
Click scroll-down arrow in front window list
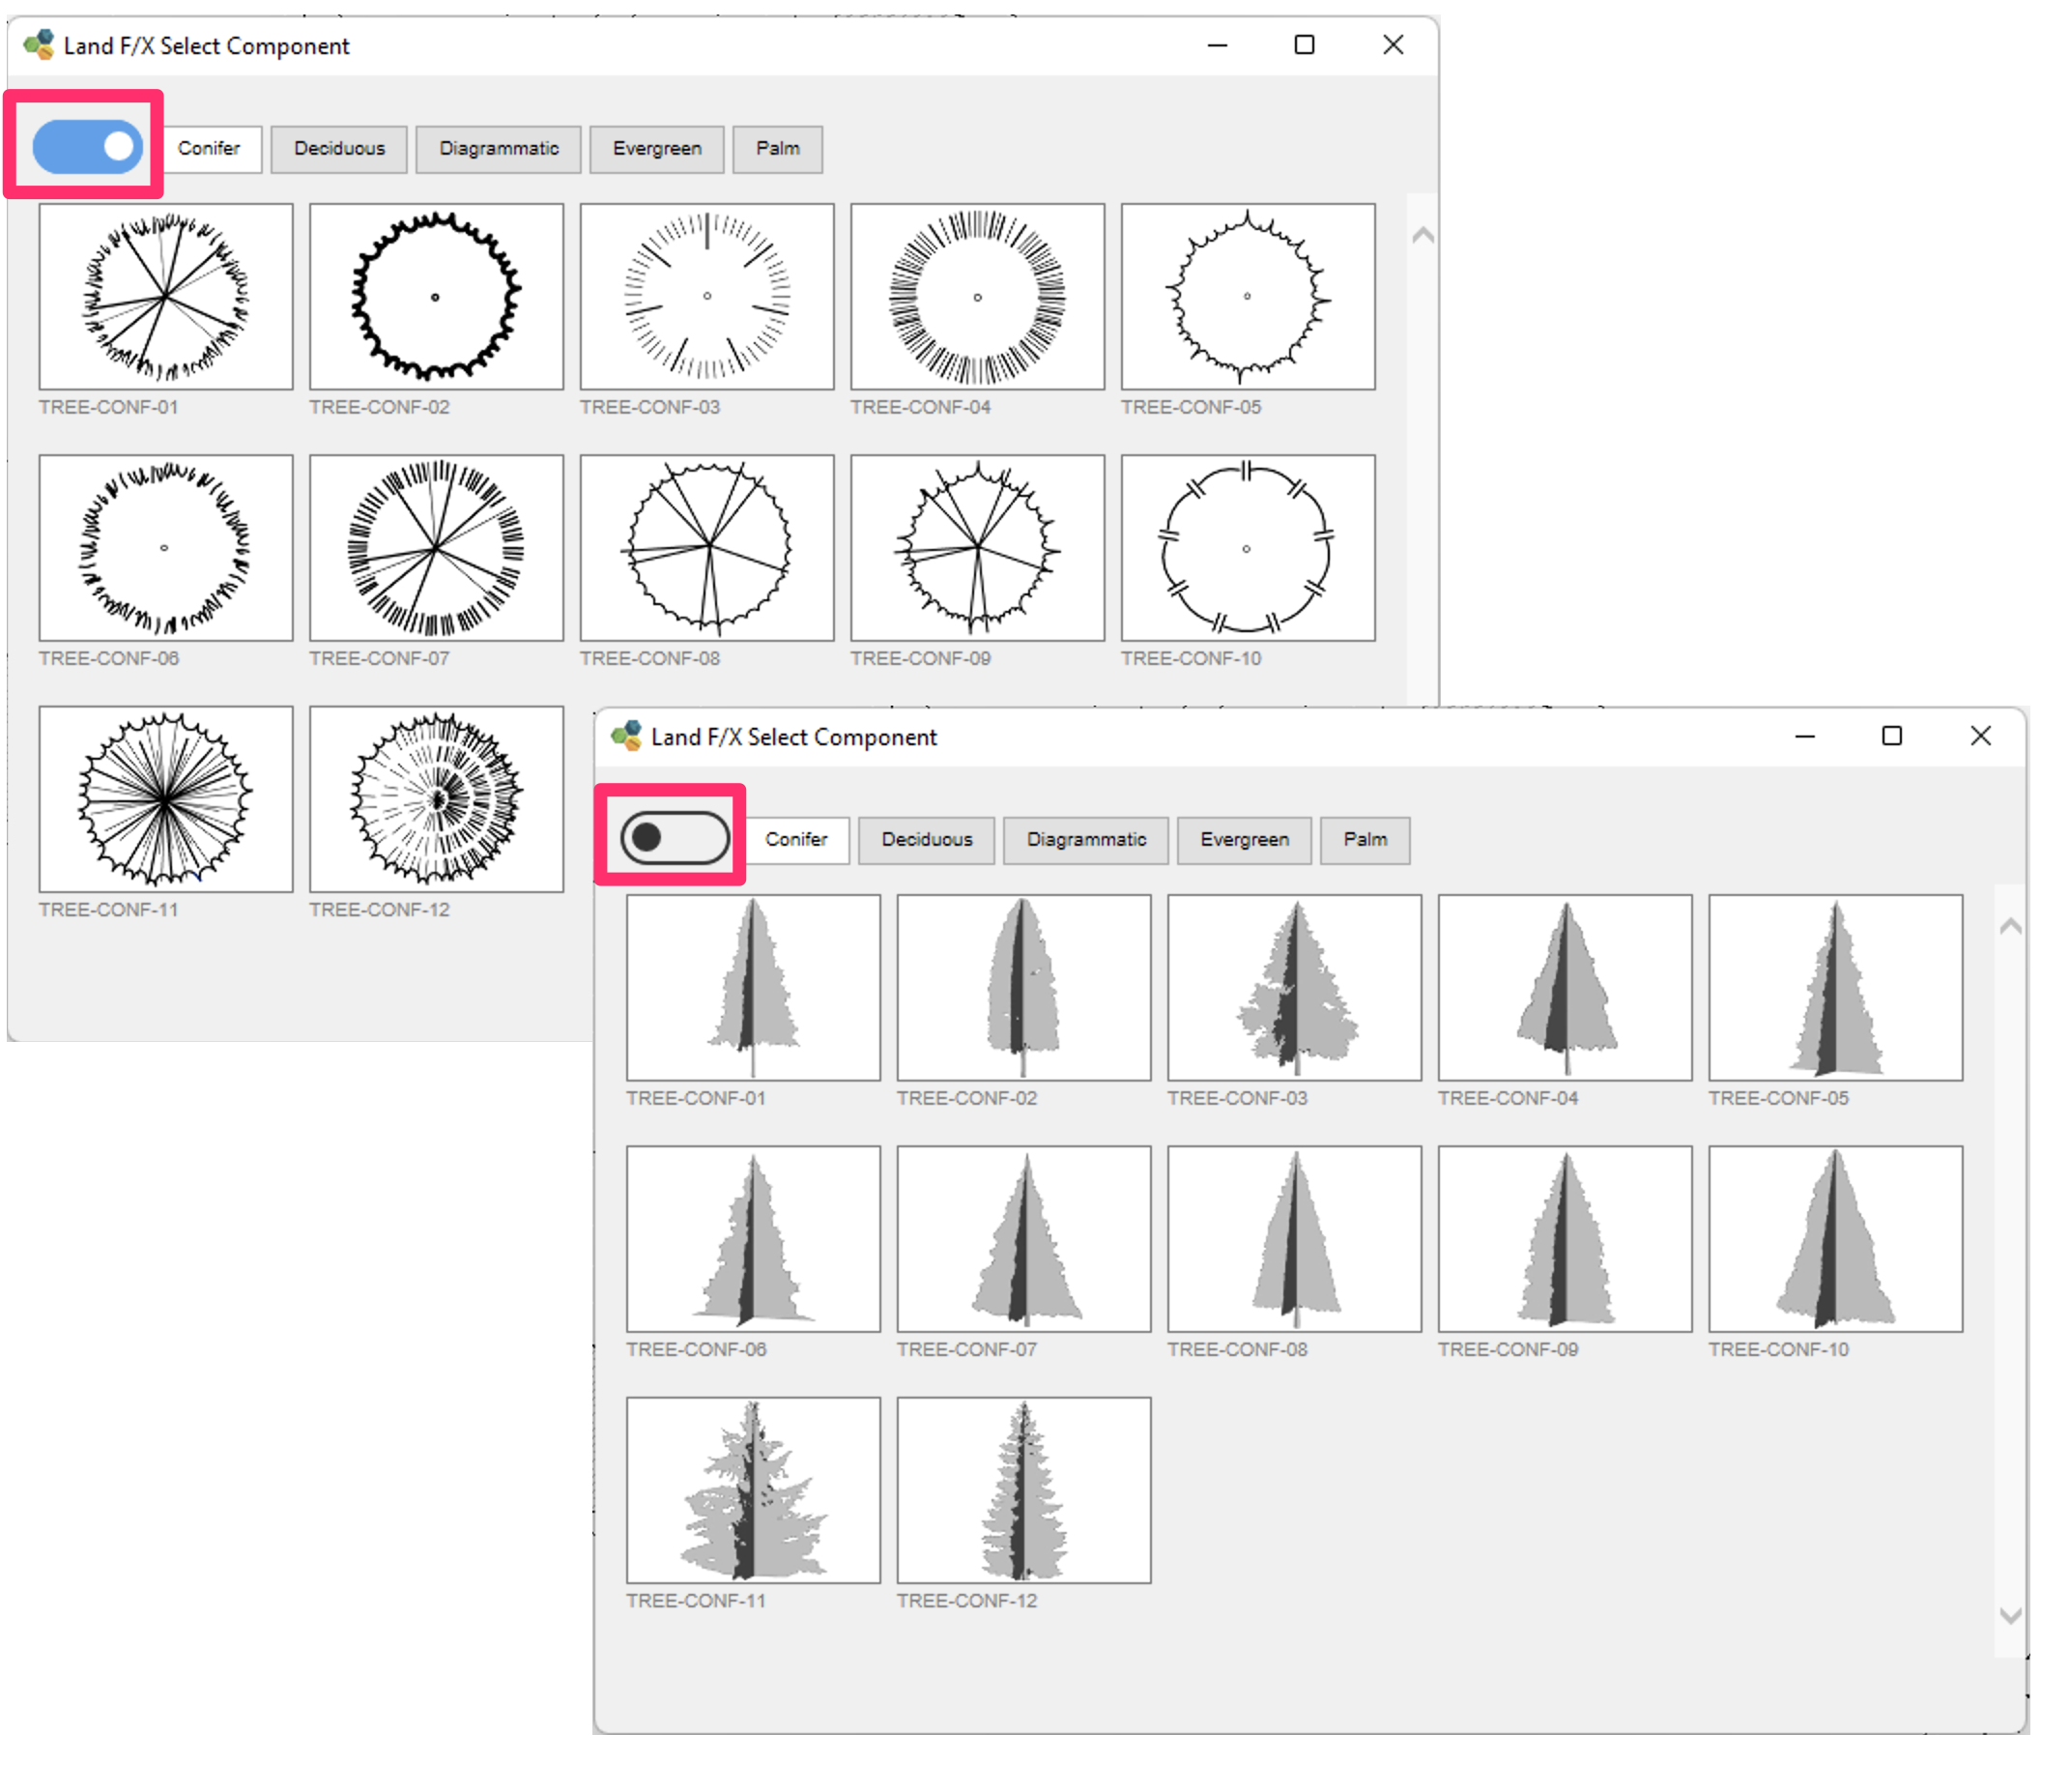[x=2010, y=1616]
